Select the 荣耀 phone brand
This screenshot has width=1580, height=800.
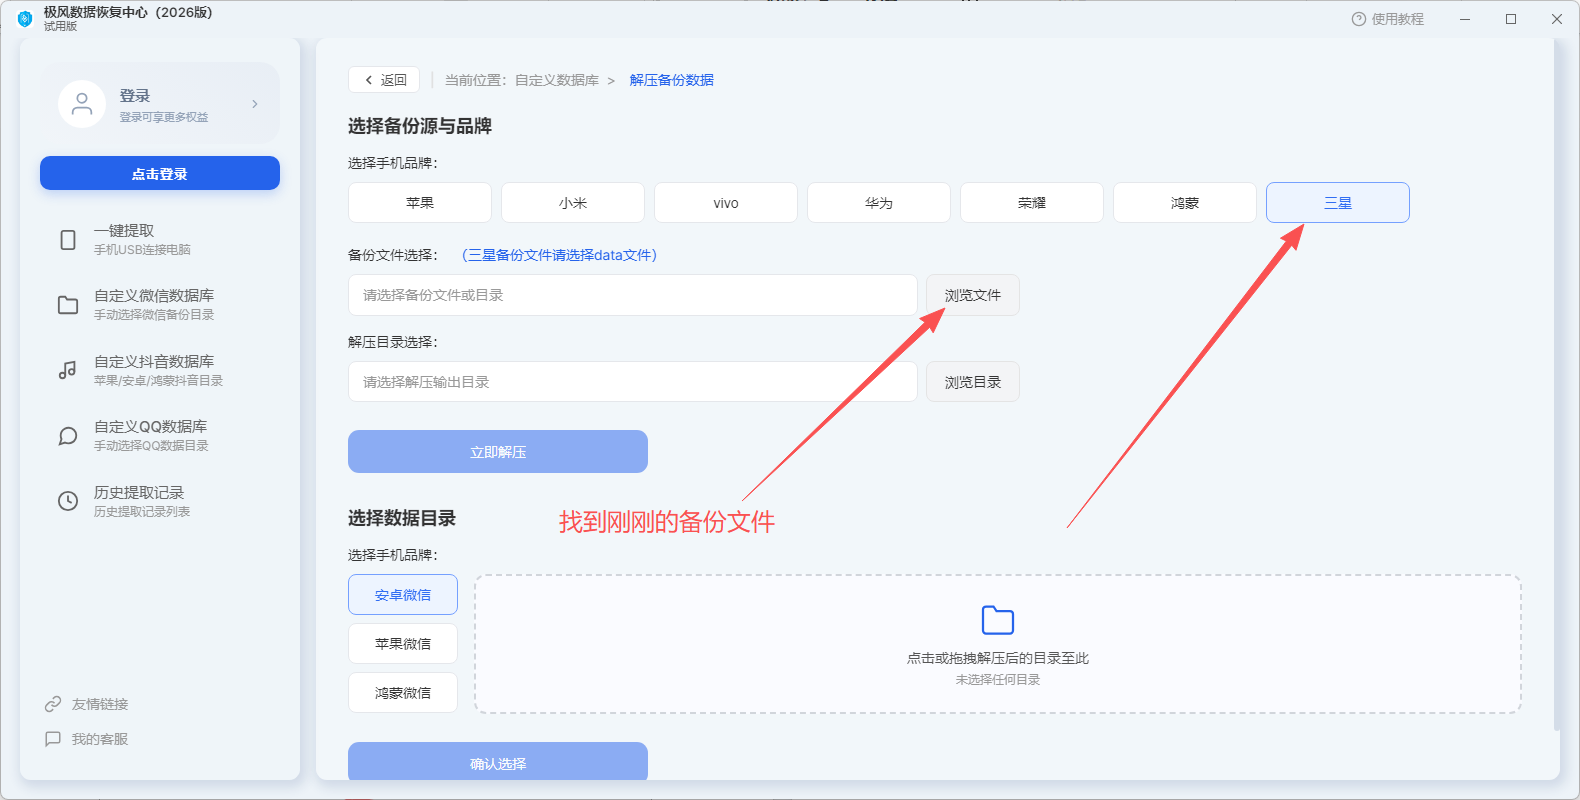tap(1032, 203)
